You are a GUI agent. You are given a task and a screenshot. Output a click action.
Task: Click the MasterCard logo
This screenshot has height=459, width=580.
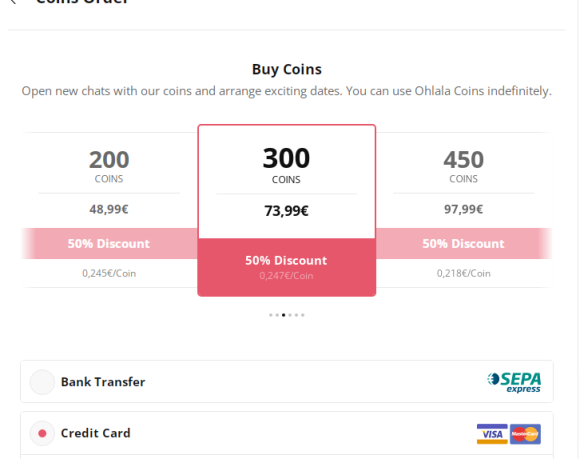click(x=525, y=434)
